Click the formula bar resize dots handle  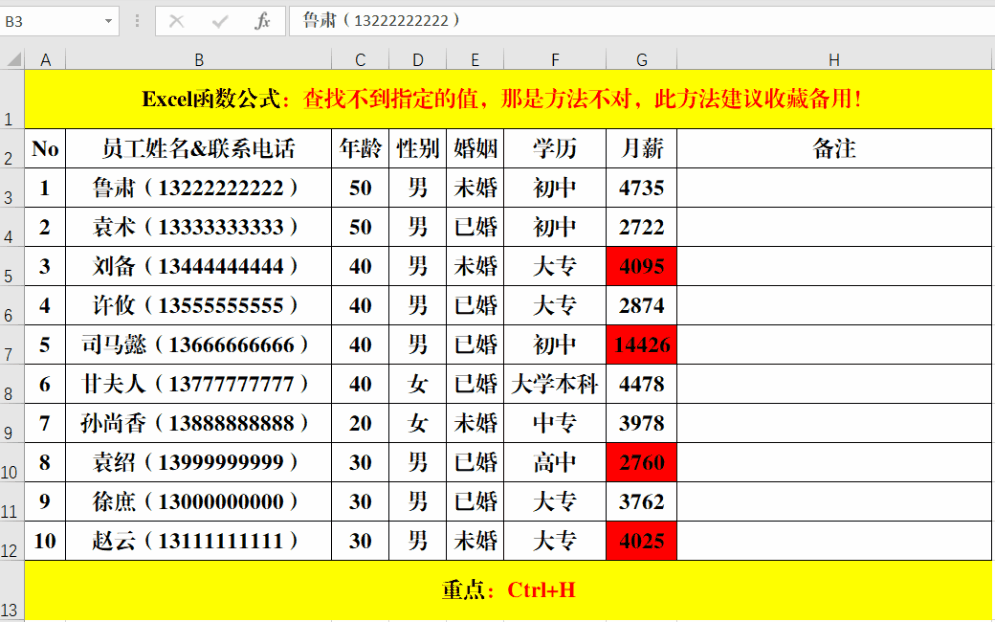(137, 22)
